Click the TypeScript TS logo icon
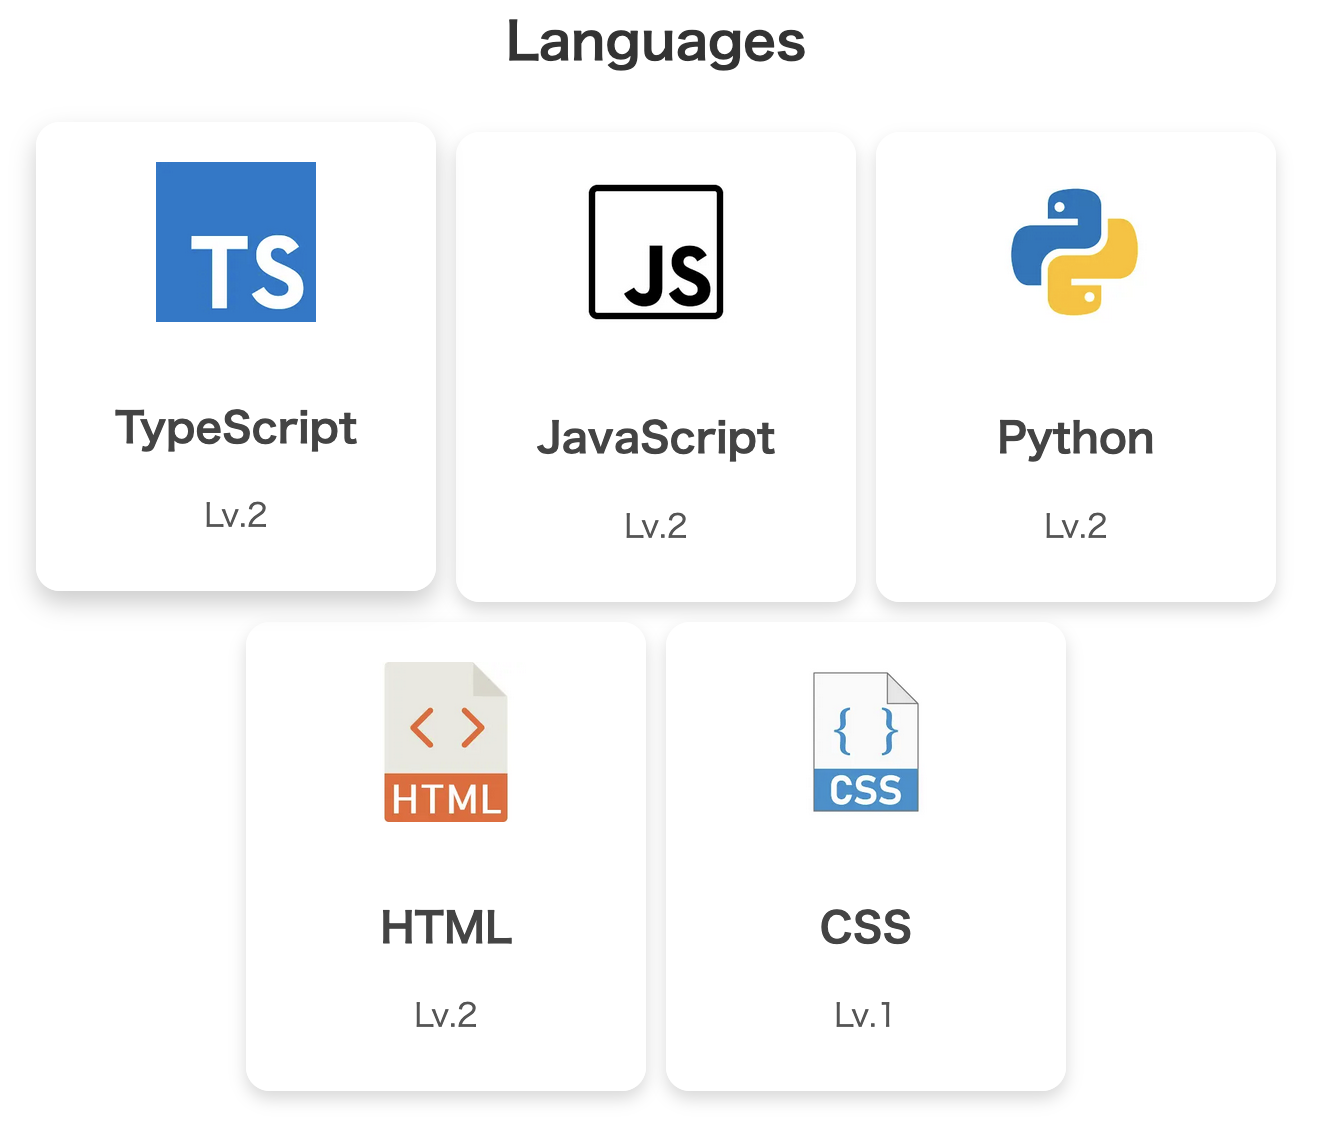Image resolution: width=1324 pixels, height=1138 pixels. coord(236,242)
